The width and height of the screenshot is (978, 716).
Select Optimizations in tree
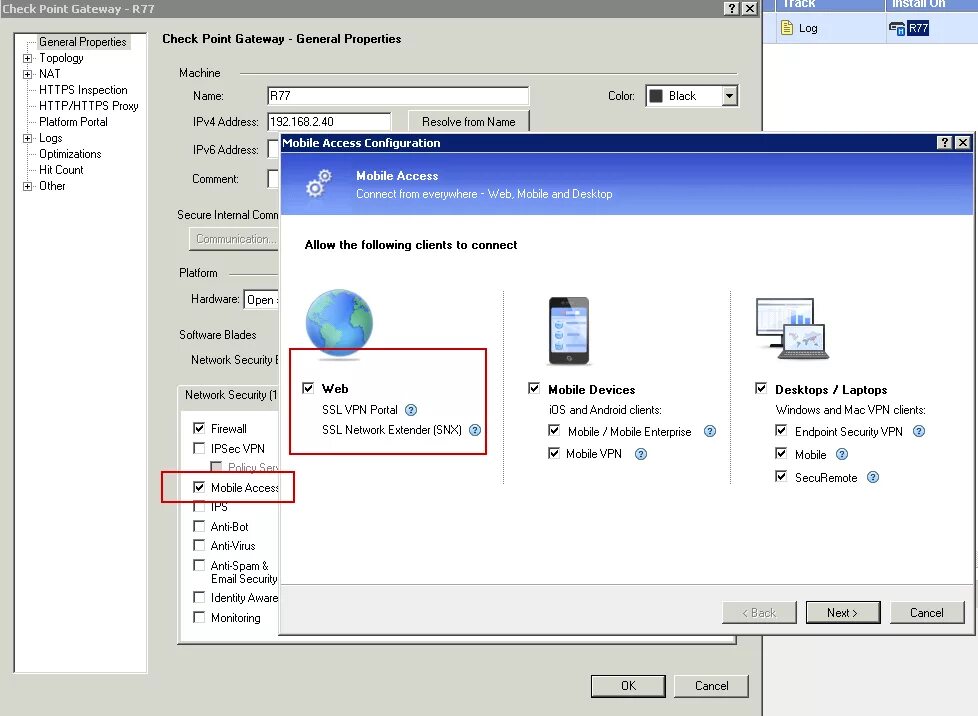[70, 154]
